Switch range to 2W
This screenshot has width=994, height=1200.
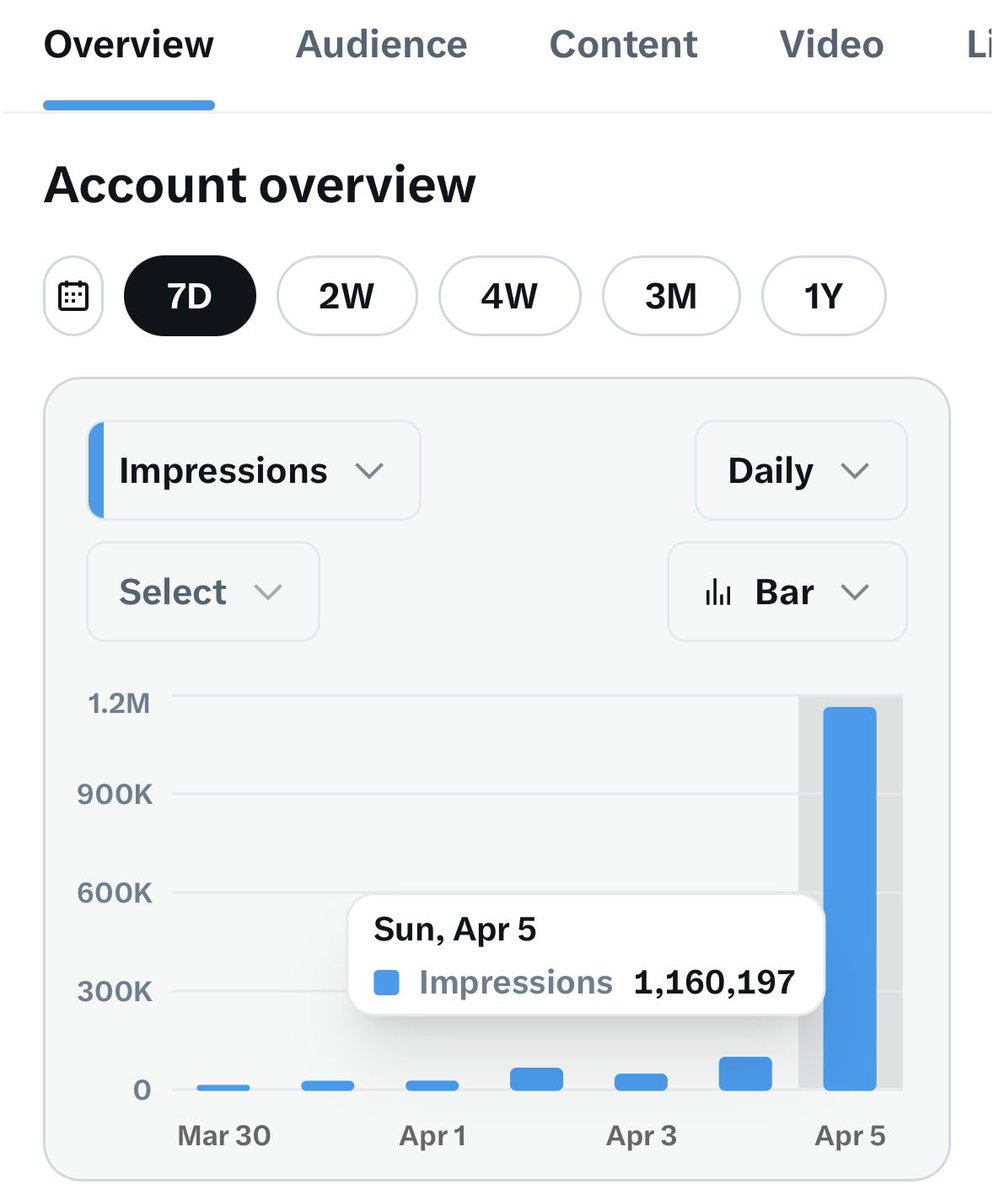tap(346, 296)
